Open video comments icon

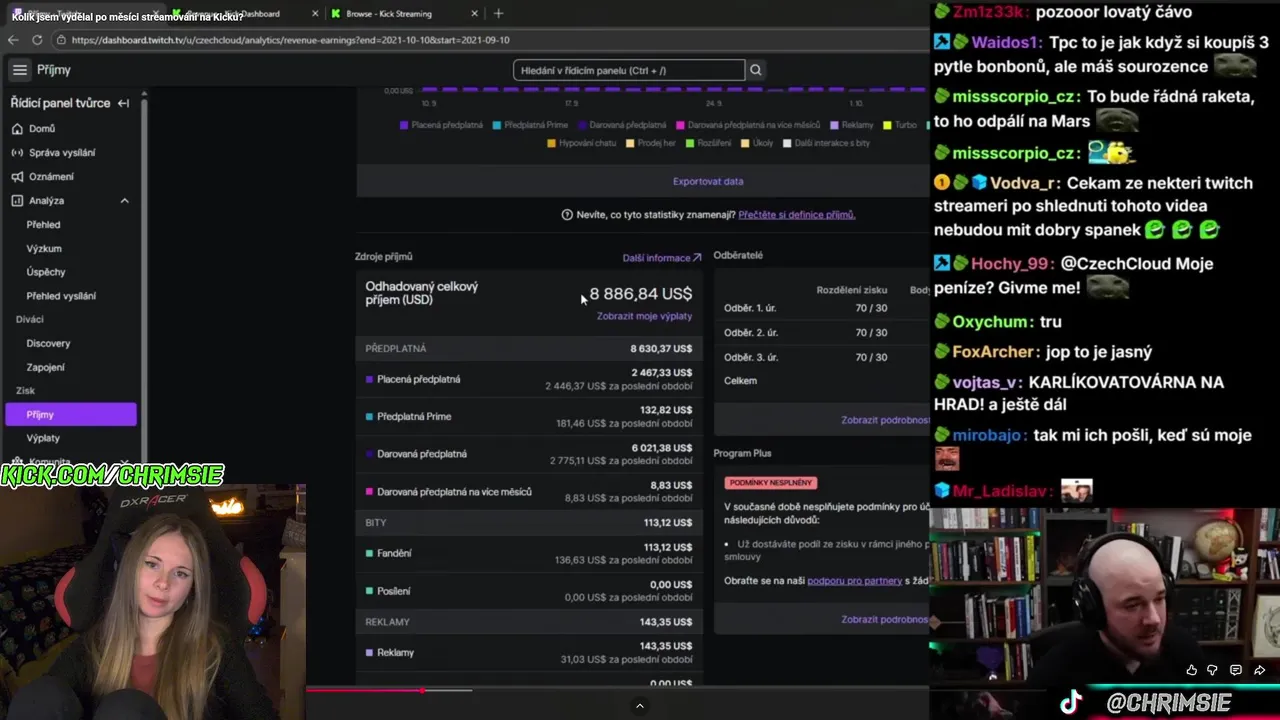[x=1236, y=670]
